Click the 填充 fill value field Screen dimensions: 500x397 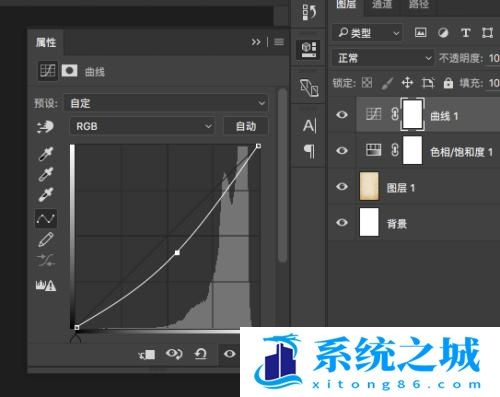coord(493,83)
